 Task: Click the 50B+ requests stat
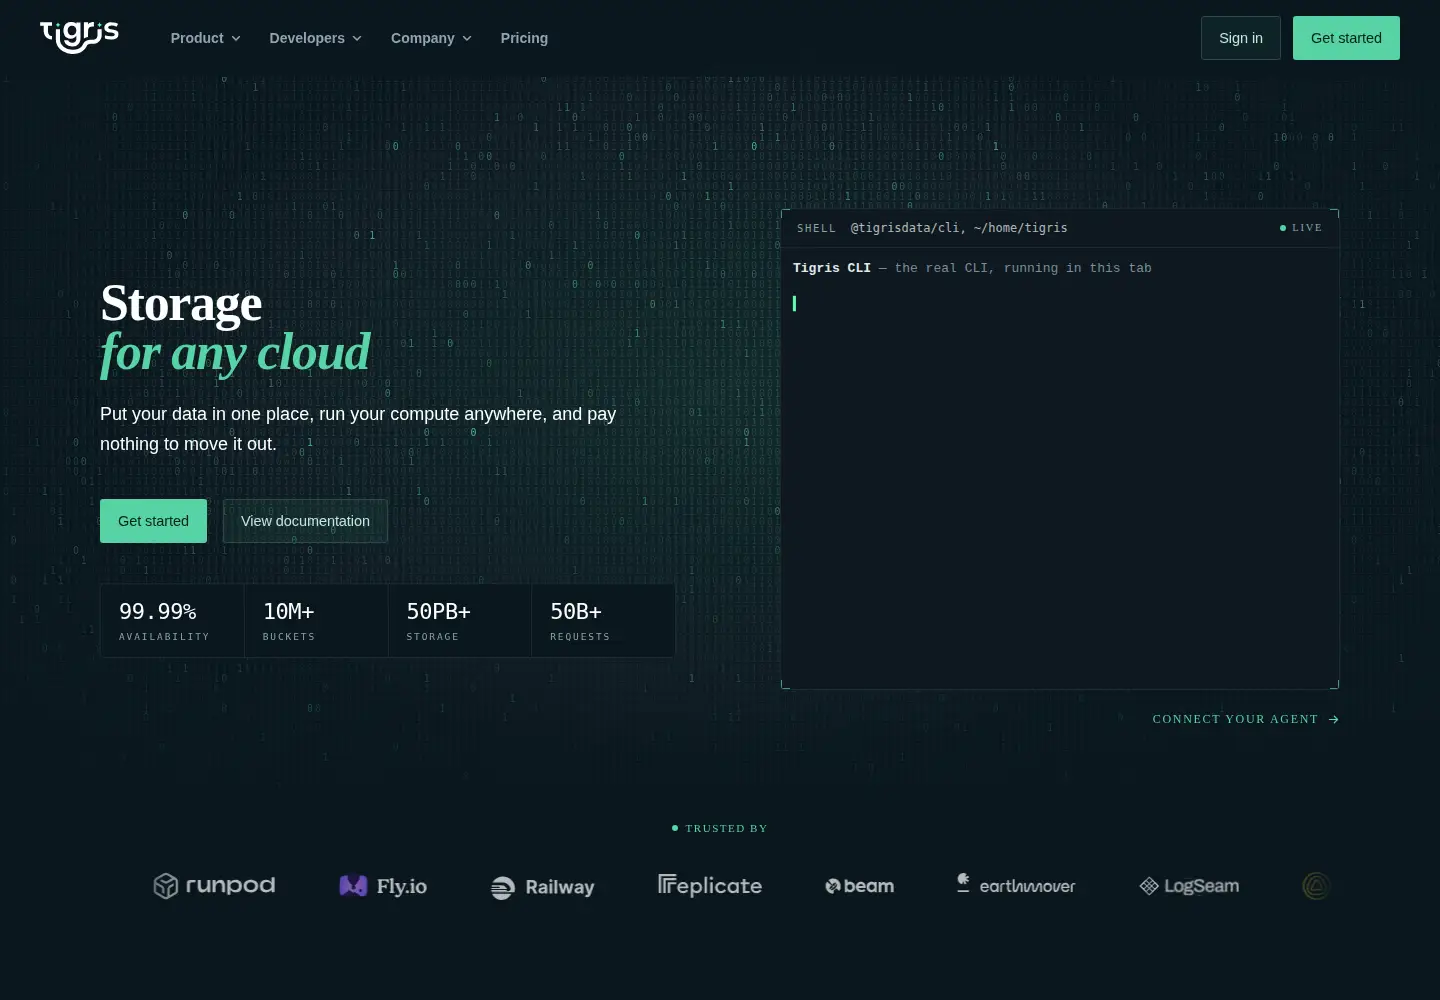[603, 621]
